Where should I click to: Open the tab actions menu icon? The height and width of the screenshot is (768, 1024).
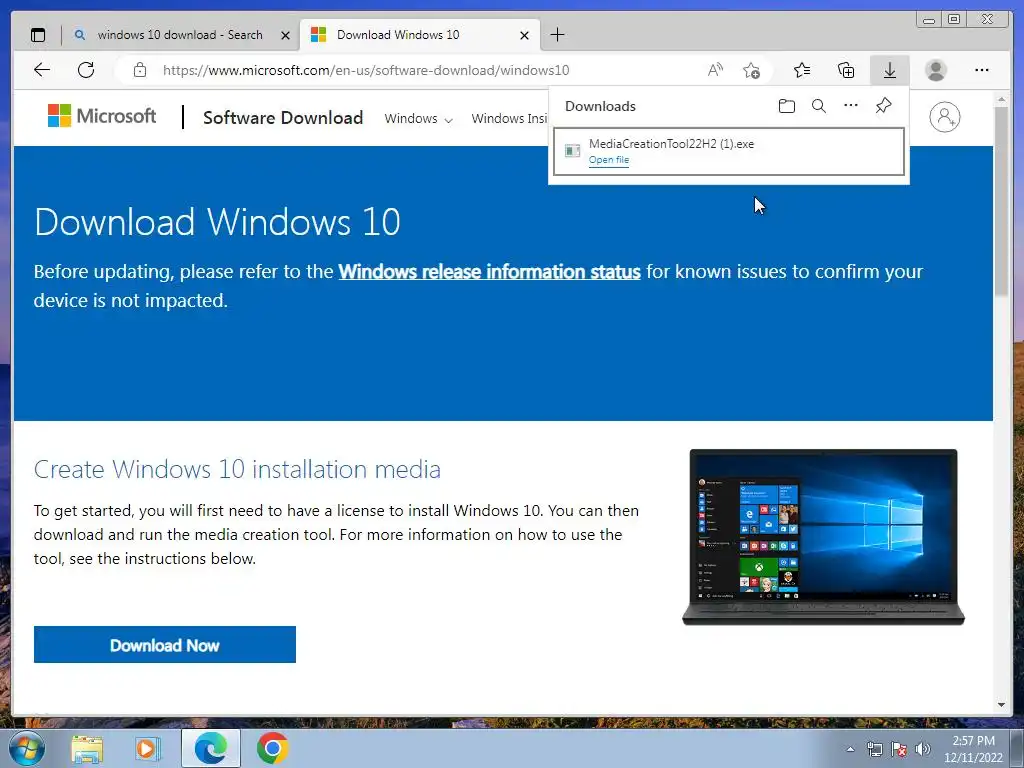[x=38, y=35]
